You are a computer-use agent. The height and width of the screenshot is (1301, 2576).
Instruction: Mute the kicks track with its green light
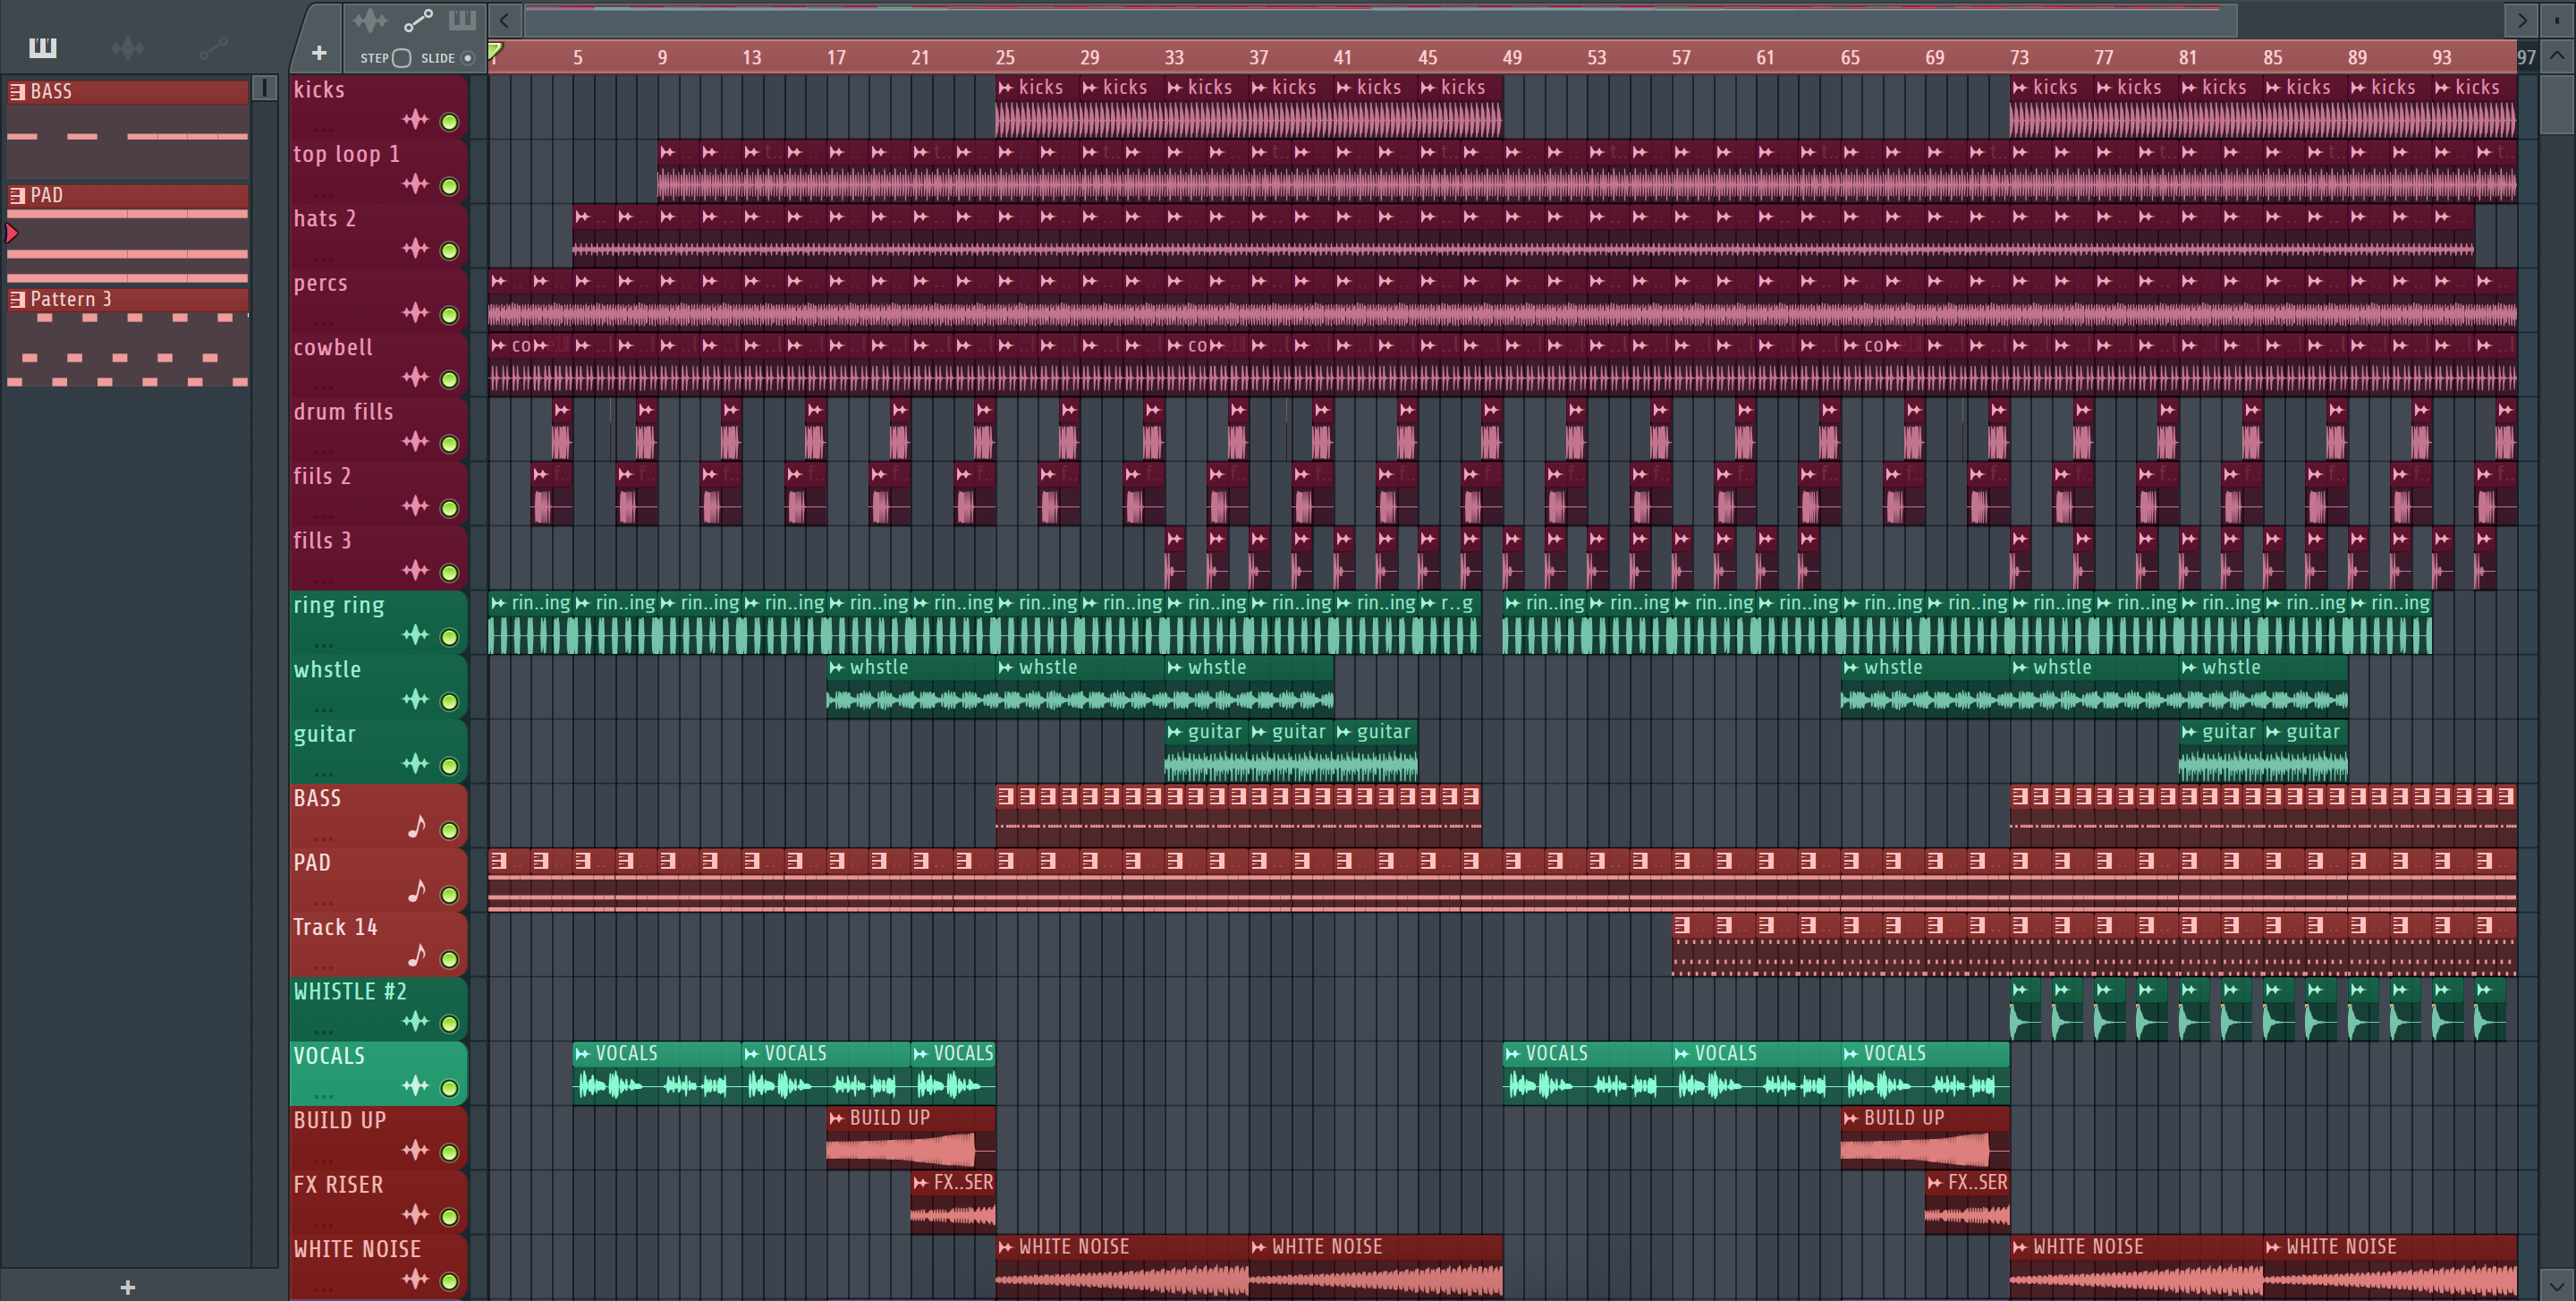coord(450,122)
